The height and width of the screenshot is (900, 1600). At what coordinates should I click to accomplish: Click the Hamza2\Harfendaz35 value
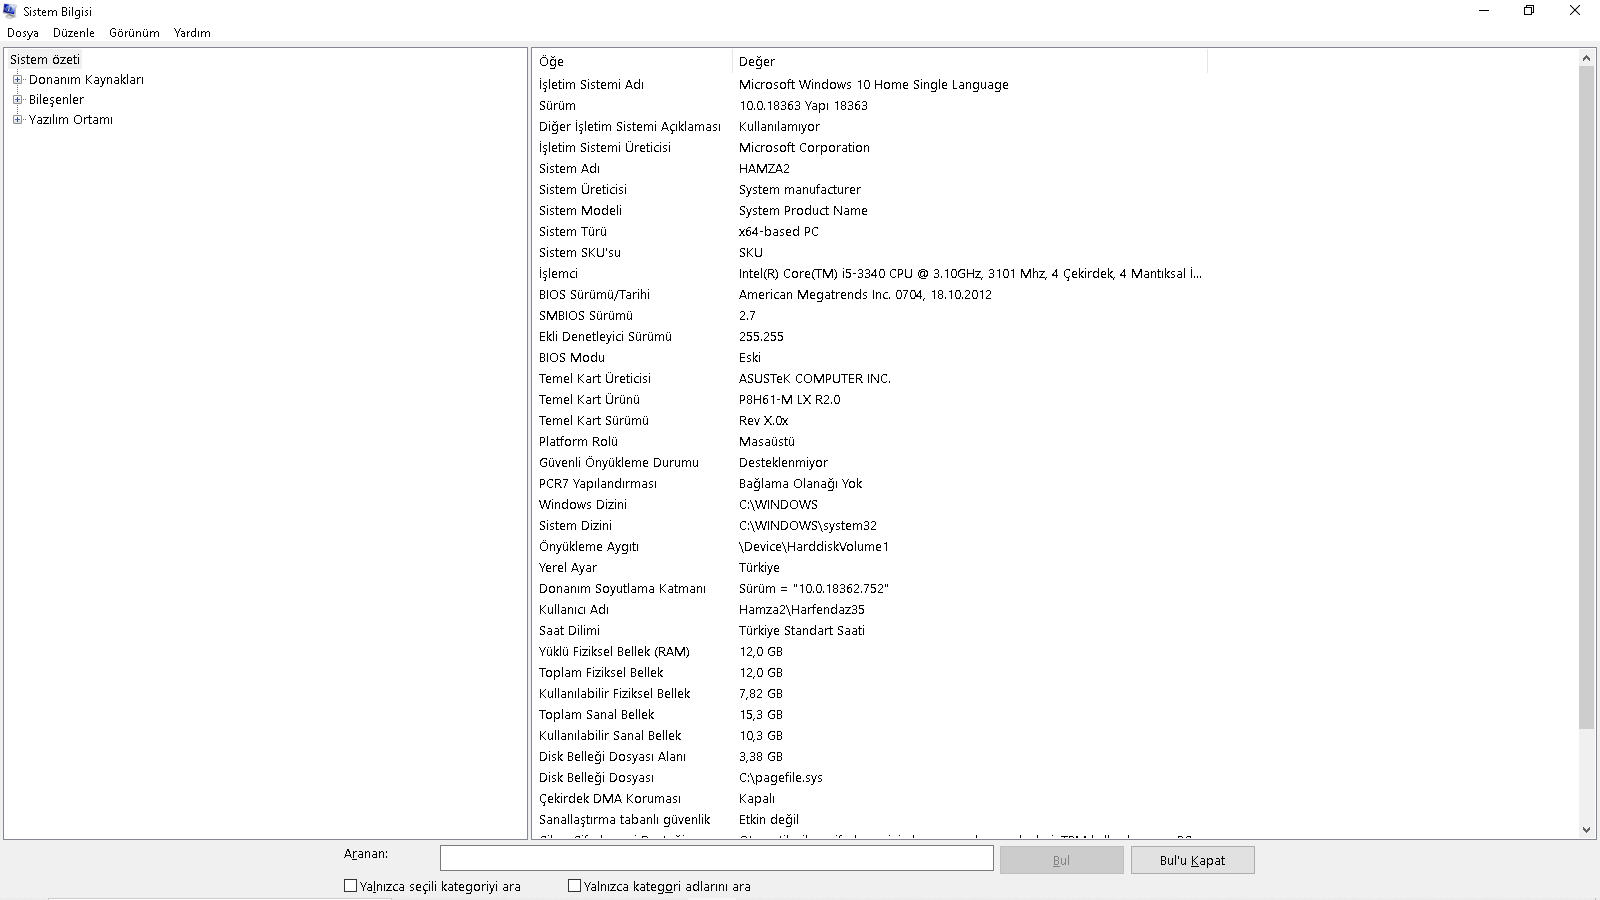pyautogui.click(x=802, y=610)
